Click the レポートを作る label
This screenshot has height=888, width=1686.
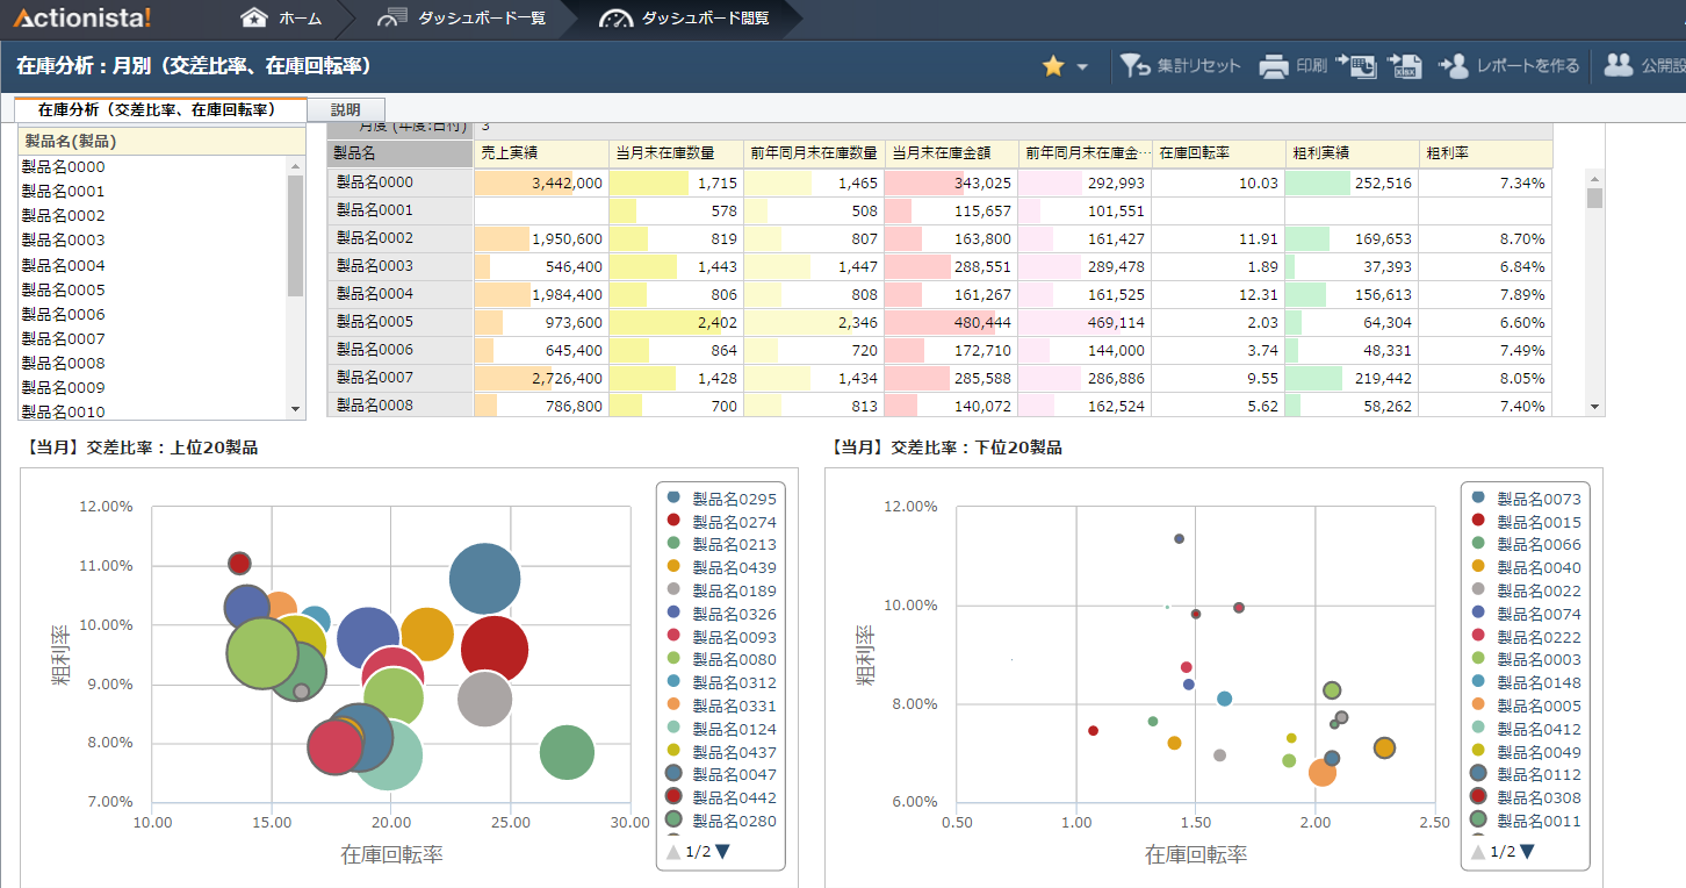click(x=1528, y=66)
